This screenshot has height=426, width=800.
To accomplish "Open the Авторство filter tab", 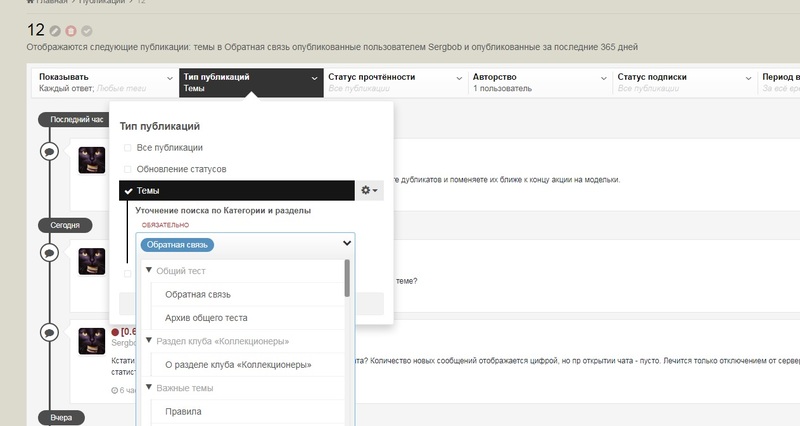I will click(x=540, y=82).
